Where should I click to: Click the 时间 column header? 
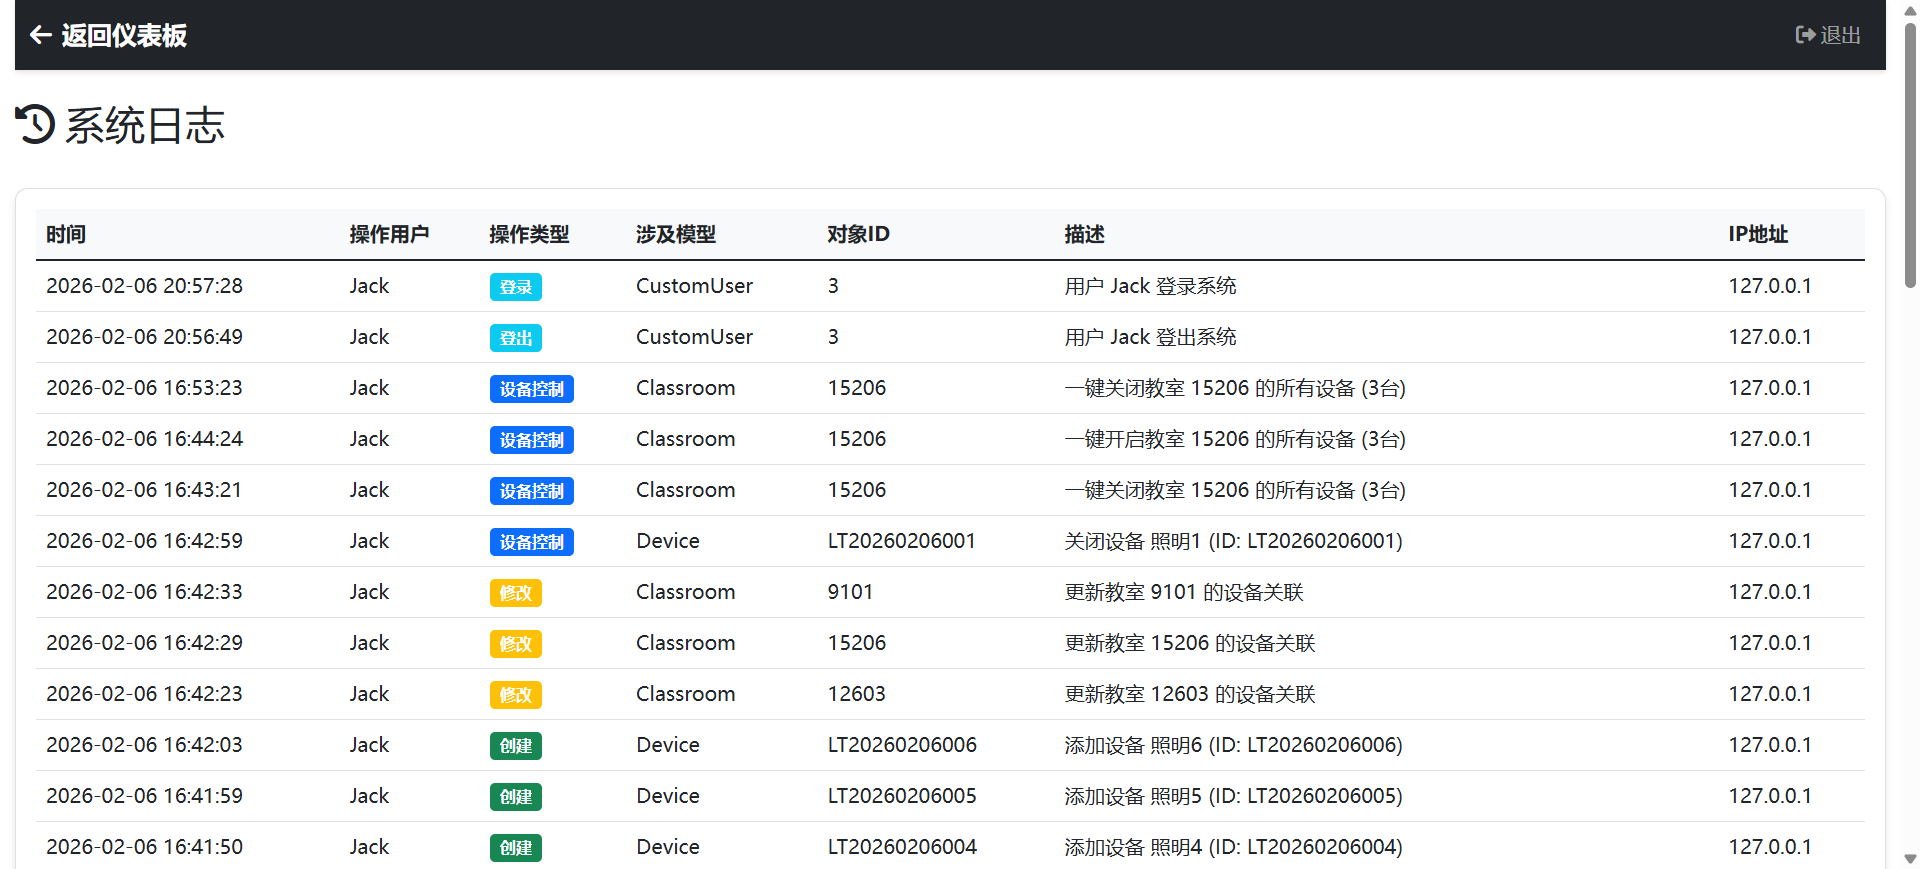(66, 234)
